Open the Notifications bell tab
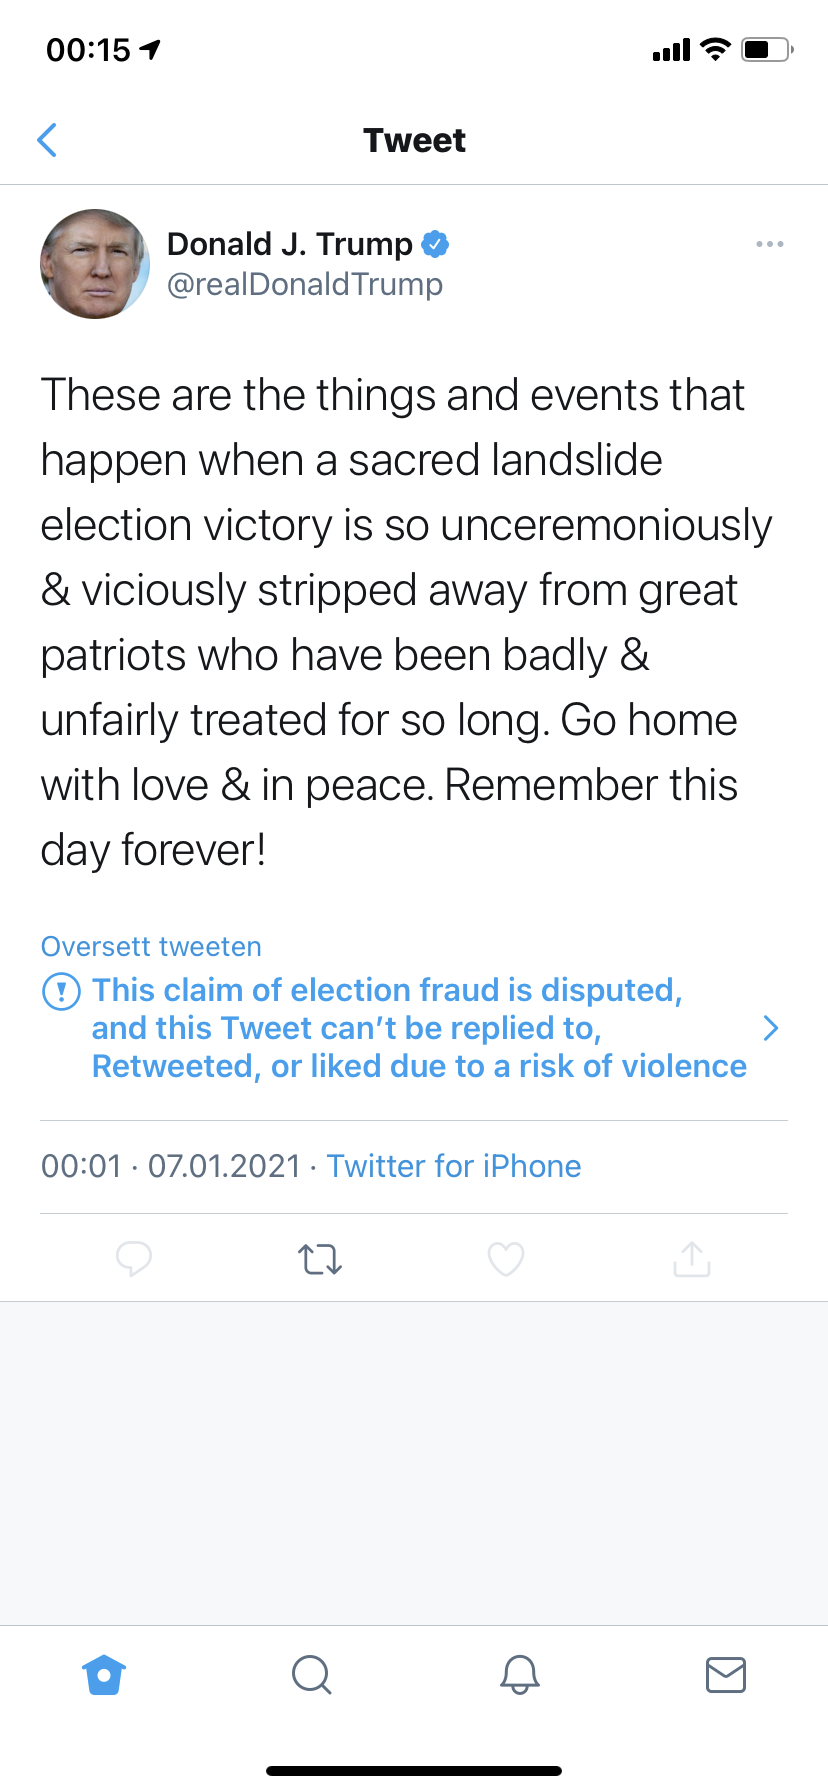The height and width of the screenshot is (1792, 828). 519,1674
